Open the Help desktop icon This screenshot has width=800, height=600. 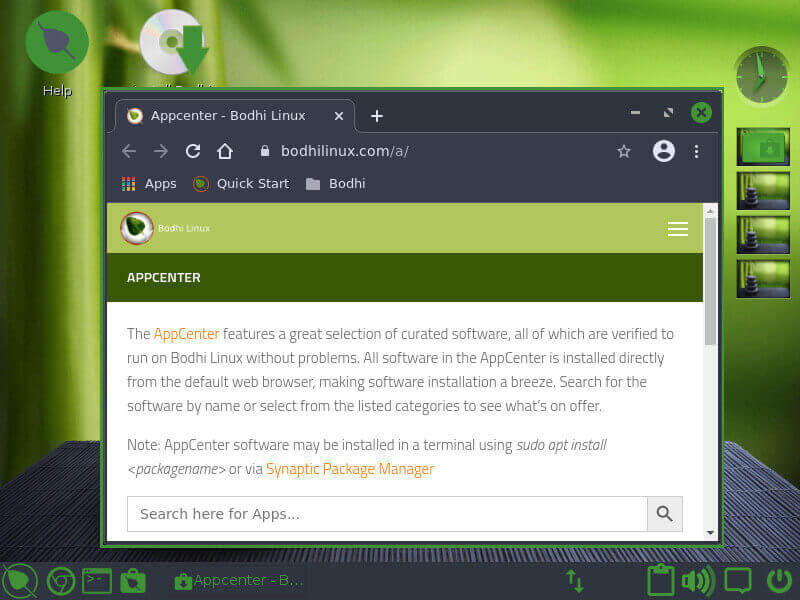coord(57,54)
